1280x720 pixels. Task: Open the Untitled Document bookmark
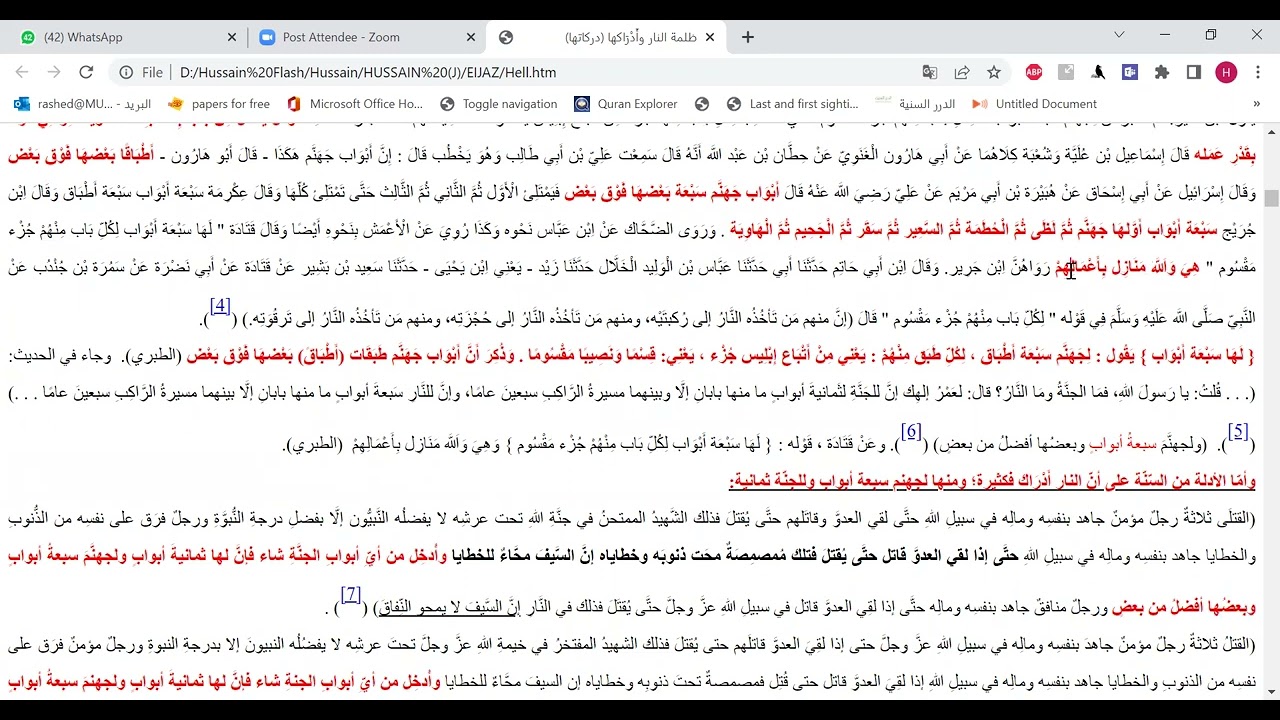(x=1034, y=104)
